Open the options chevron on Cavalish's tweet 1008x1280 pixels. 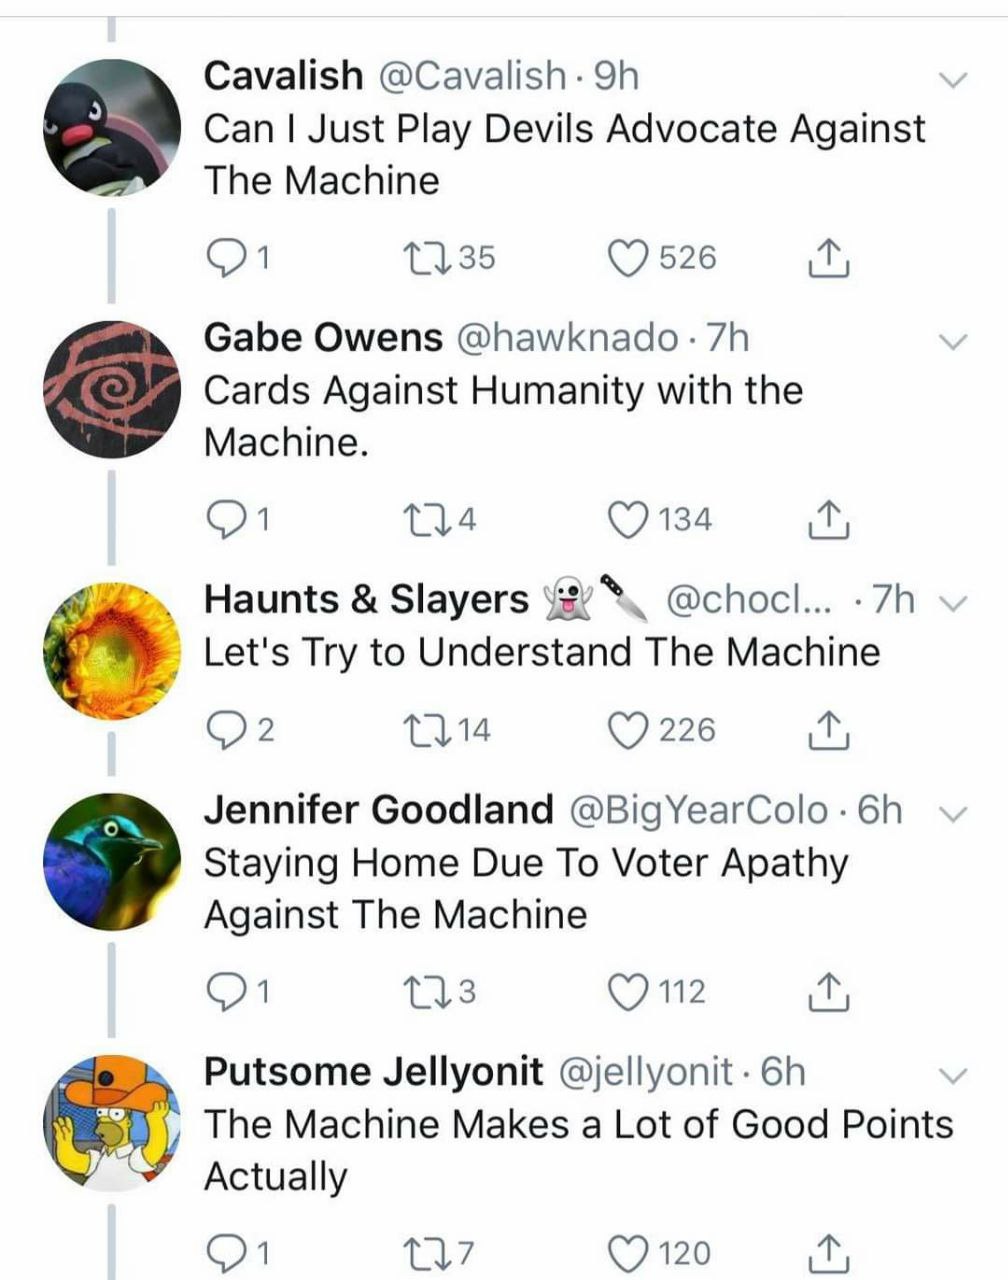[x=955, y=79]
